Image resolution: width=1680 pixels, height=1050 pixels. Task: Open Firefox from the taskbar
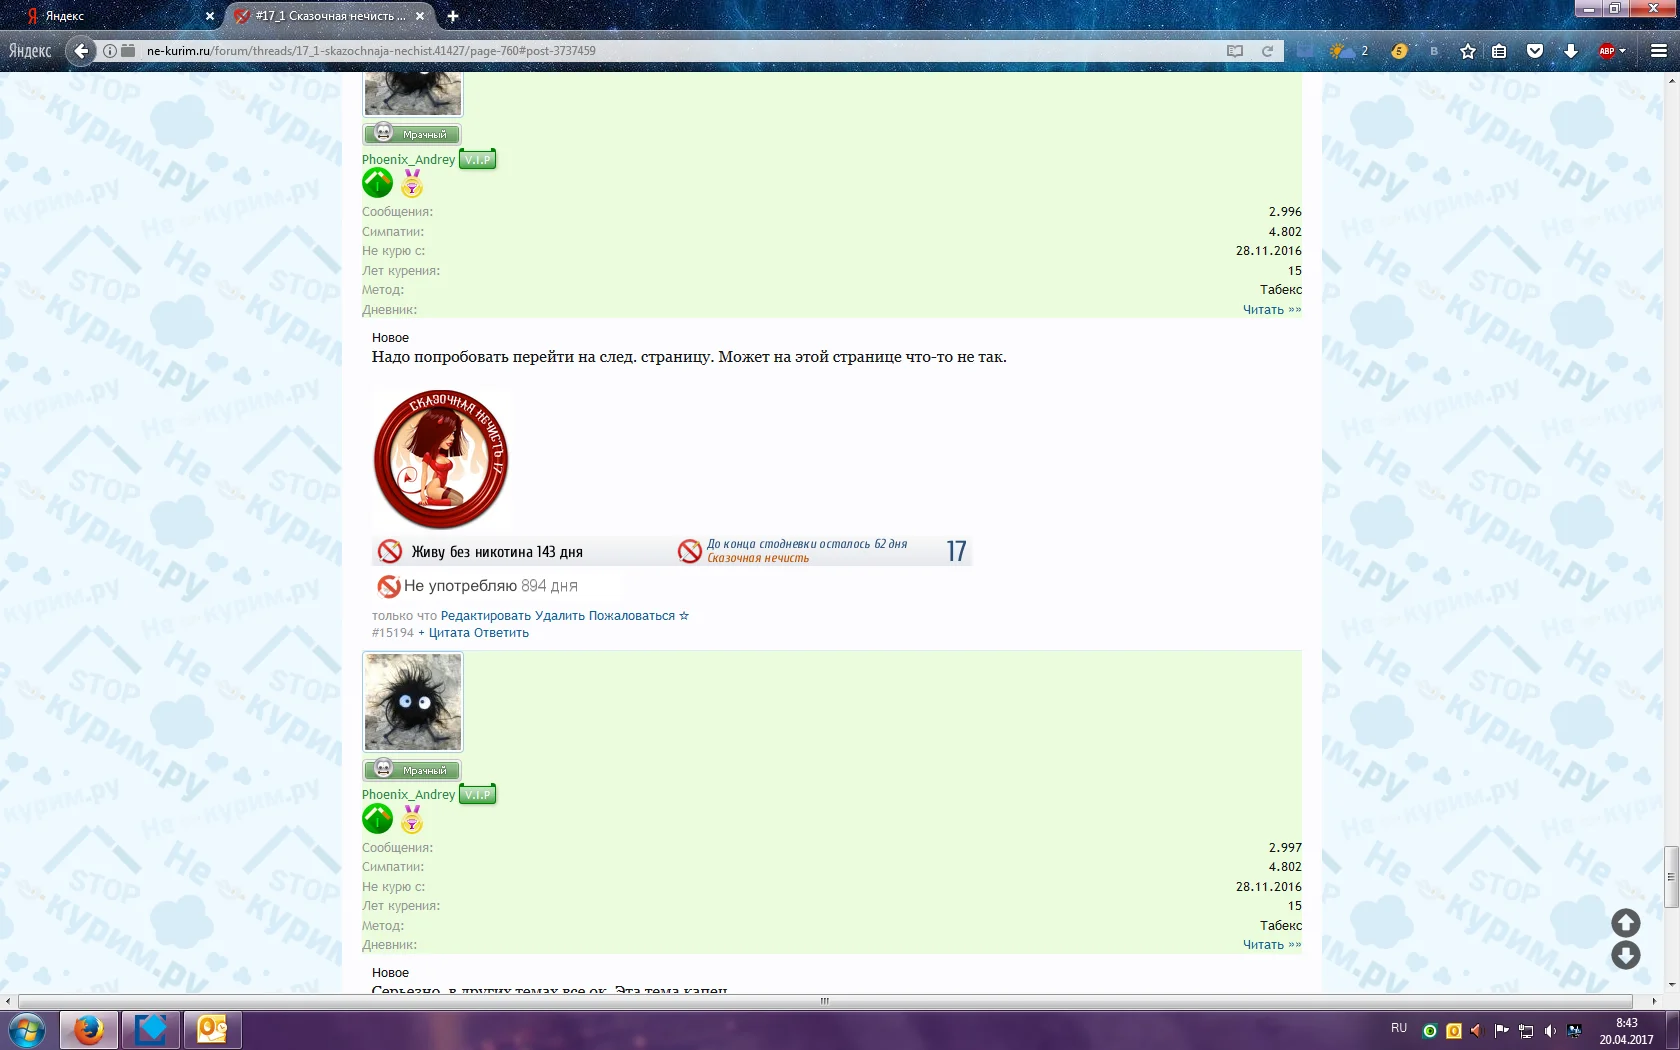point(89,1030)
